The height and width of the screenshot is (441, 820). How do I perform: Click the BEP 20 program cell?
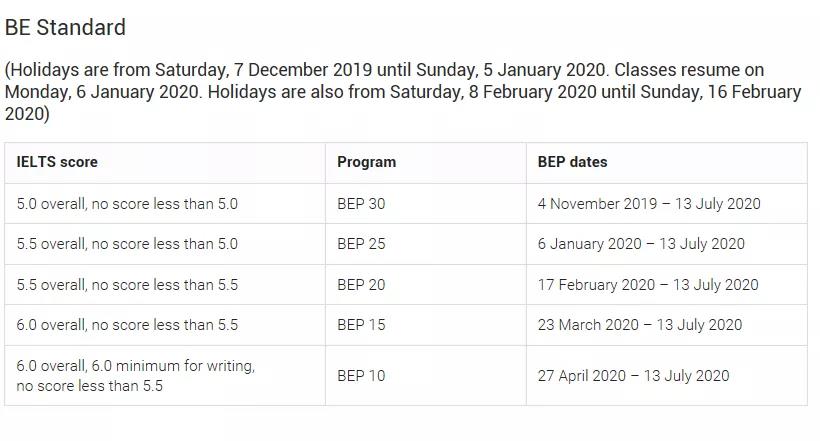click(x=361, y=285)
